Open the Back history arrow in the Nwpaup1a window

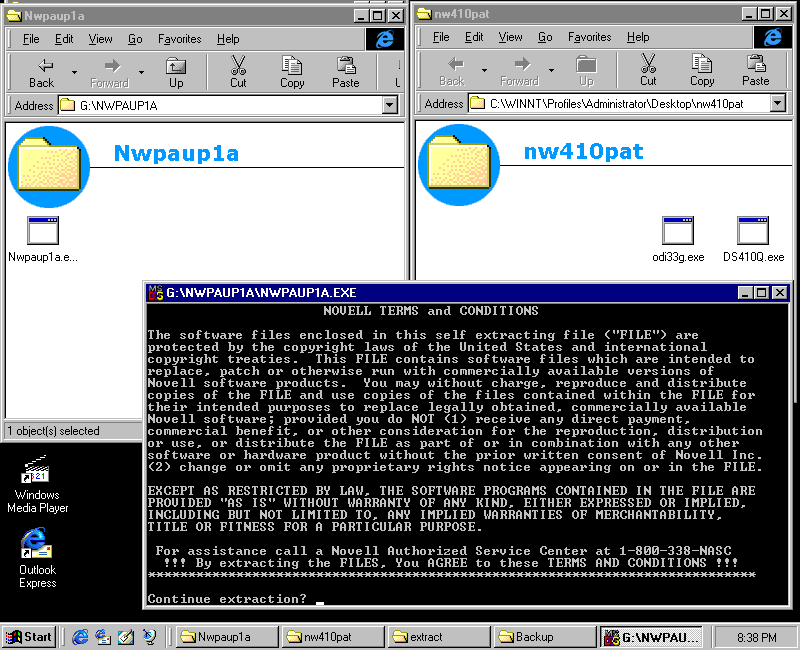pos(74,72)
